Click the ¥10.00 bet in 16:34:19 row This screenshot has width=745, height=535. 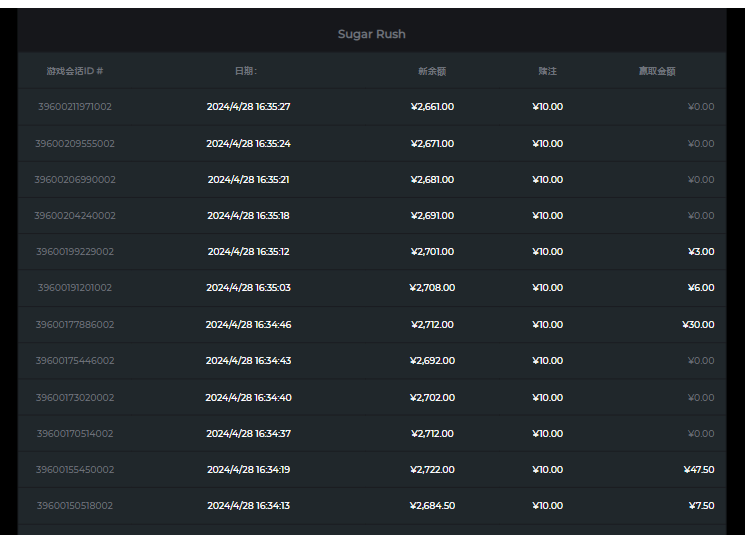tap(547, 470)
